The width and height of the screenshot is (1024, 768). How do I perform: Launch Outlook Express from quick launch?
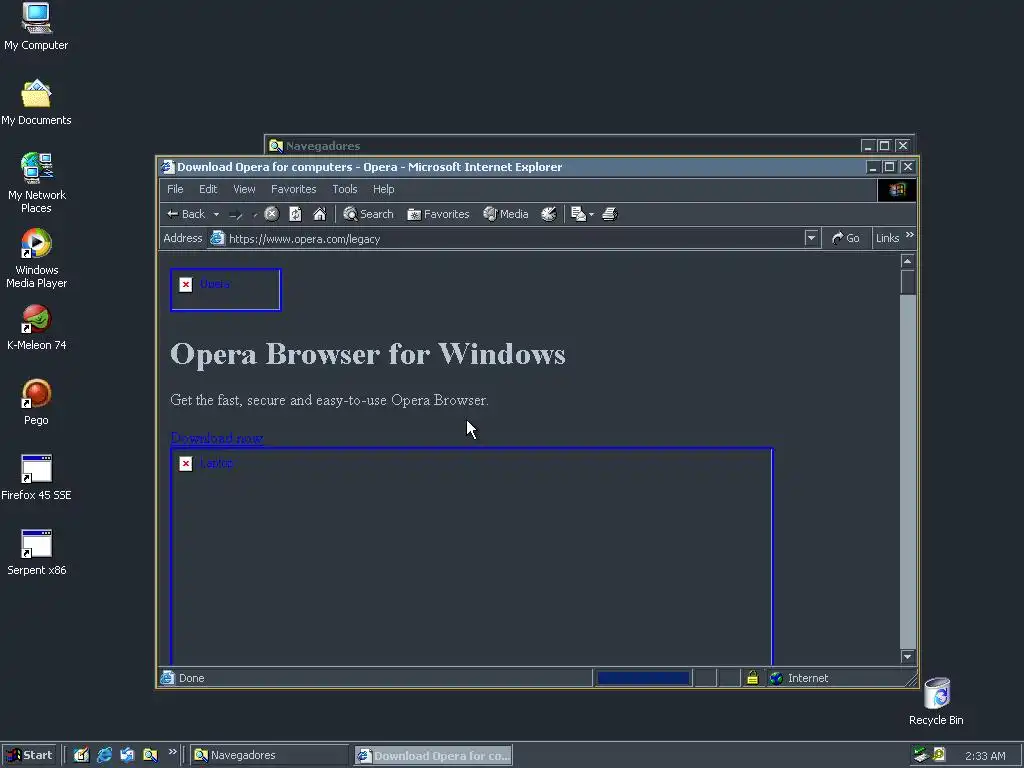coord(127,755)
